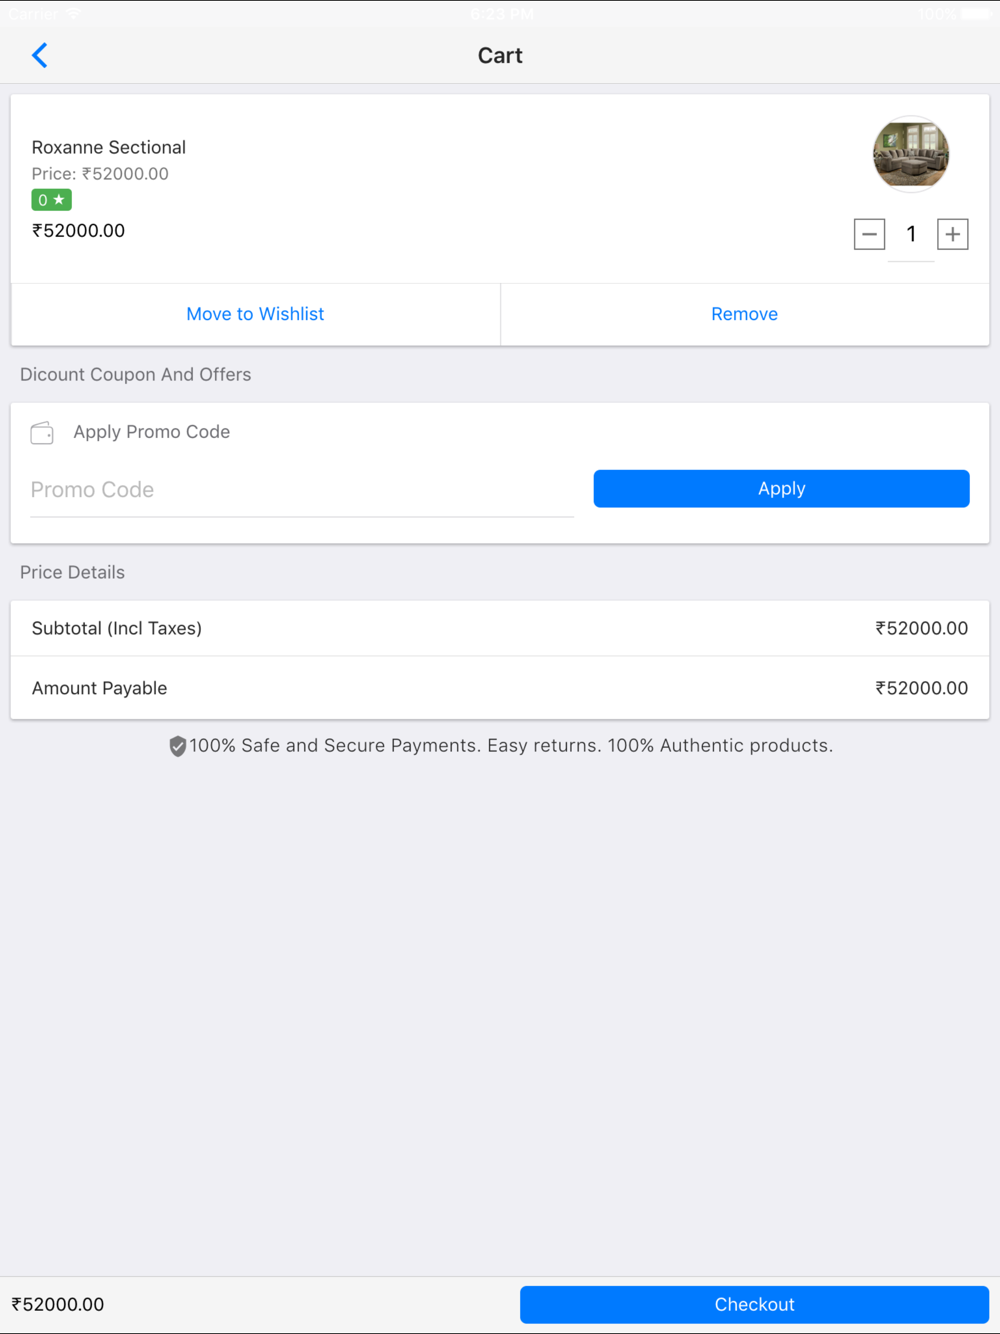Click the total ₹52000.00 in bottom bar
The image size is (1000, 1334).
pyautogui.click(x=58, y=1304)
